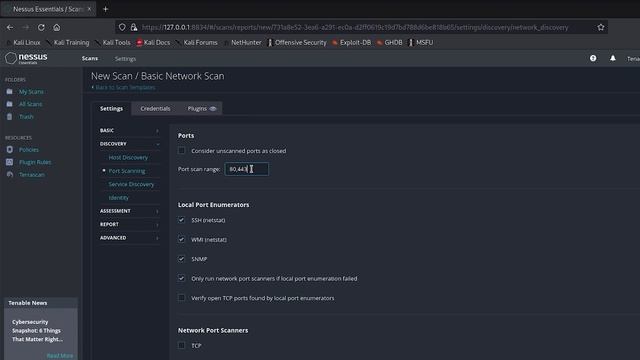Open the Policies resource link
The width and height of the screenshot is (640, 360).
[29, 150]
